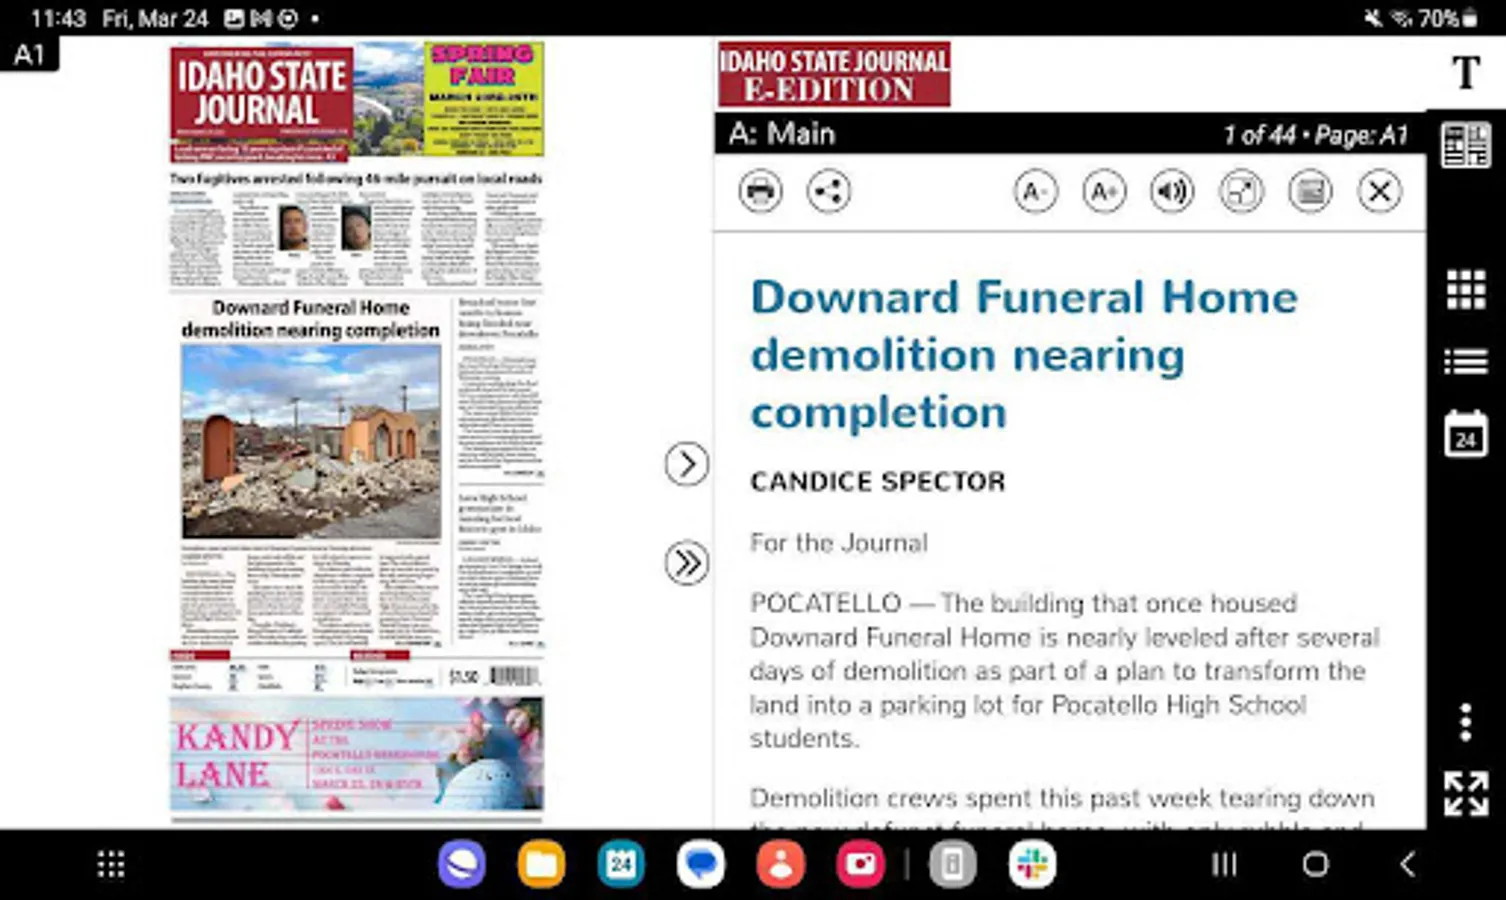Tap the demolition rubble photo on page A1
1506x900 pixels.
pos(311,441)
